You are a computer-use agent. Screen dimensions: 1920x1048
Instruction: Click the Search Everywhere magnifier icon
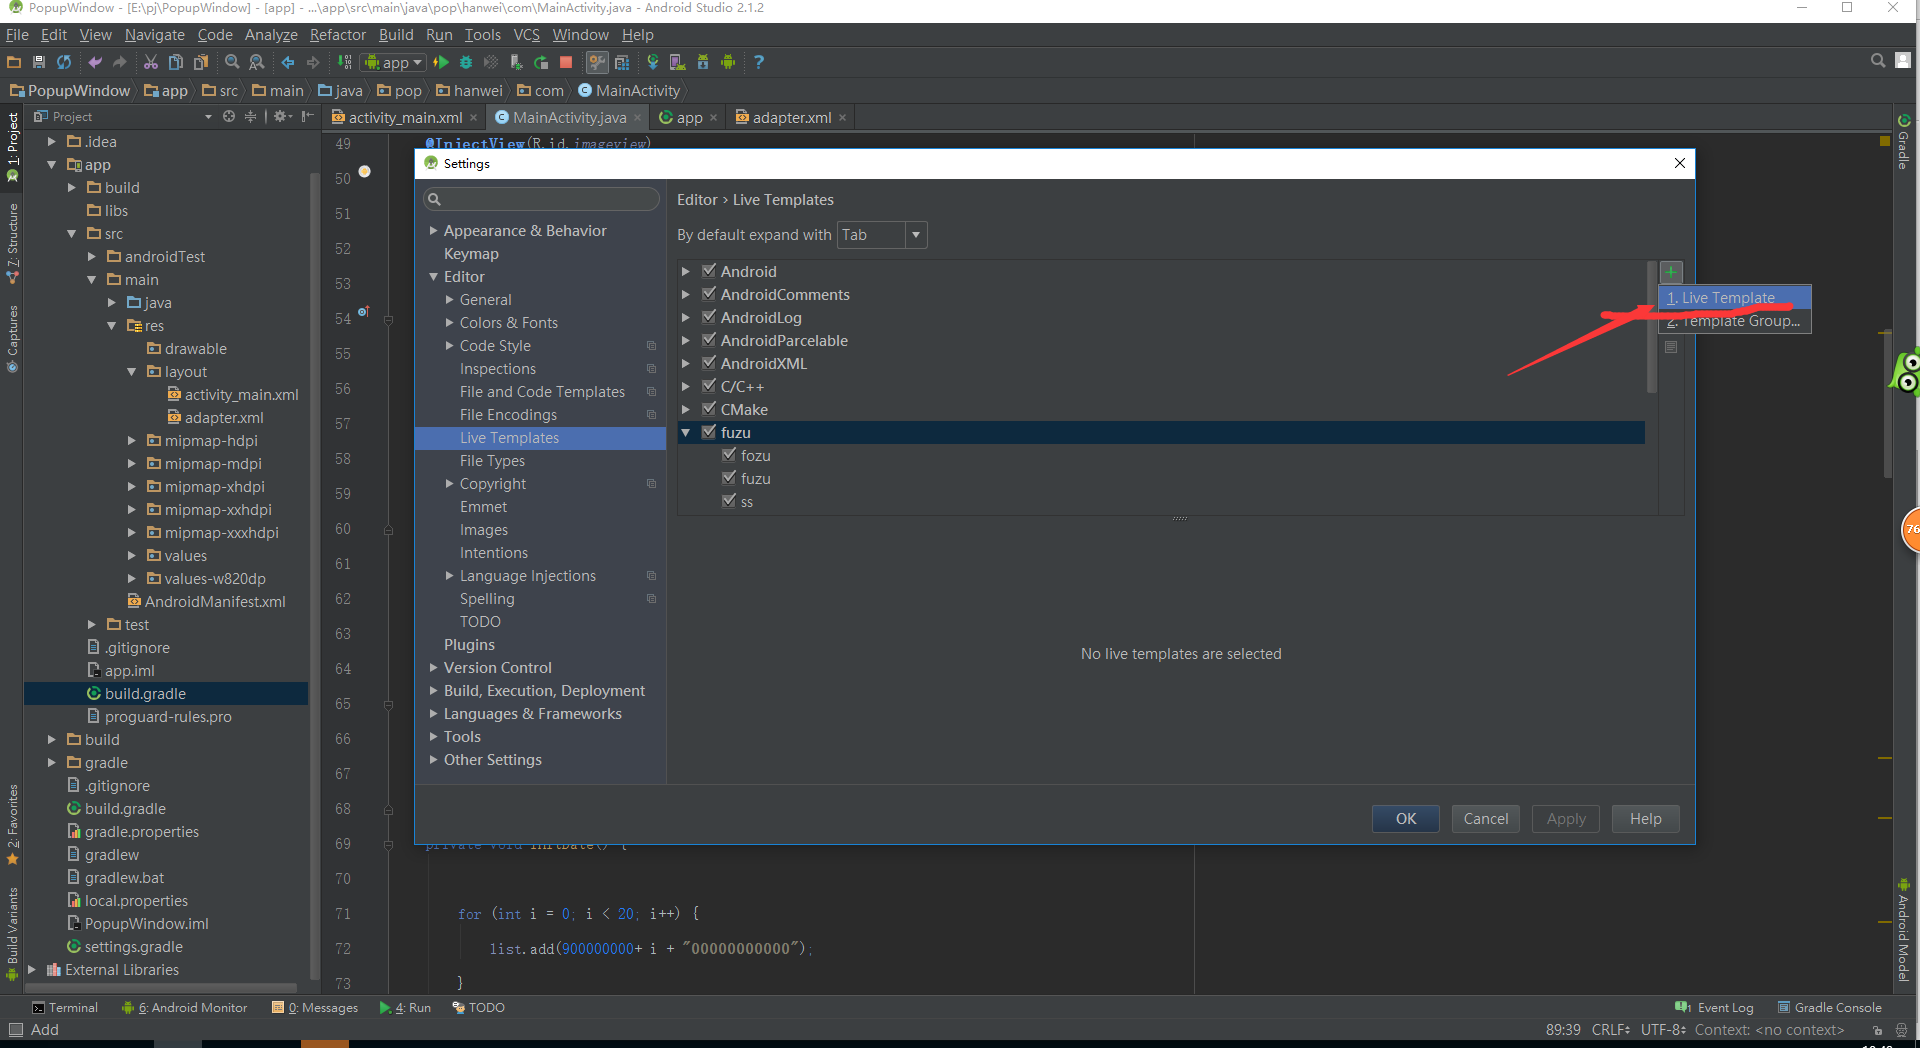[x=1878, y=61]
